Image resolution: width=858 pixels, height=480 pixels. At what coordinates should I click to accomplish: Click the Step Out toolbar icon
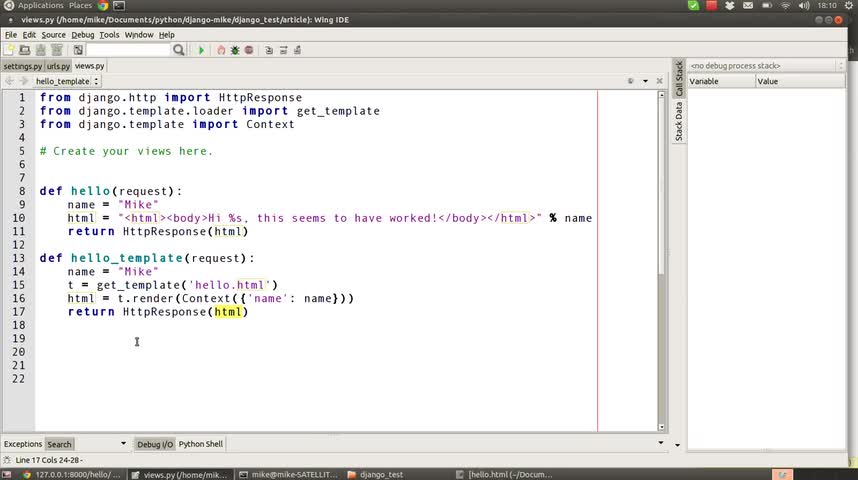pos(298,50)
